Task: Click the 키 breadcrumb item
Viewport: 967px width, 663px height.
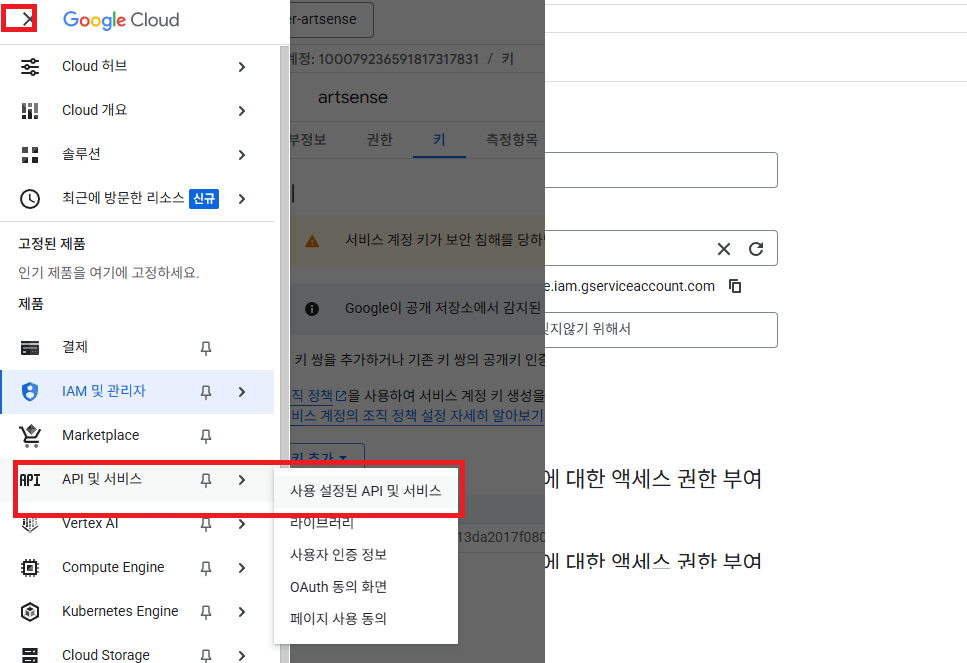Action: coord(507,59)
